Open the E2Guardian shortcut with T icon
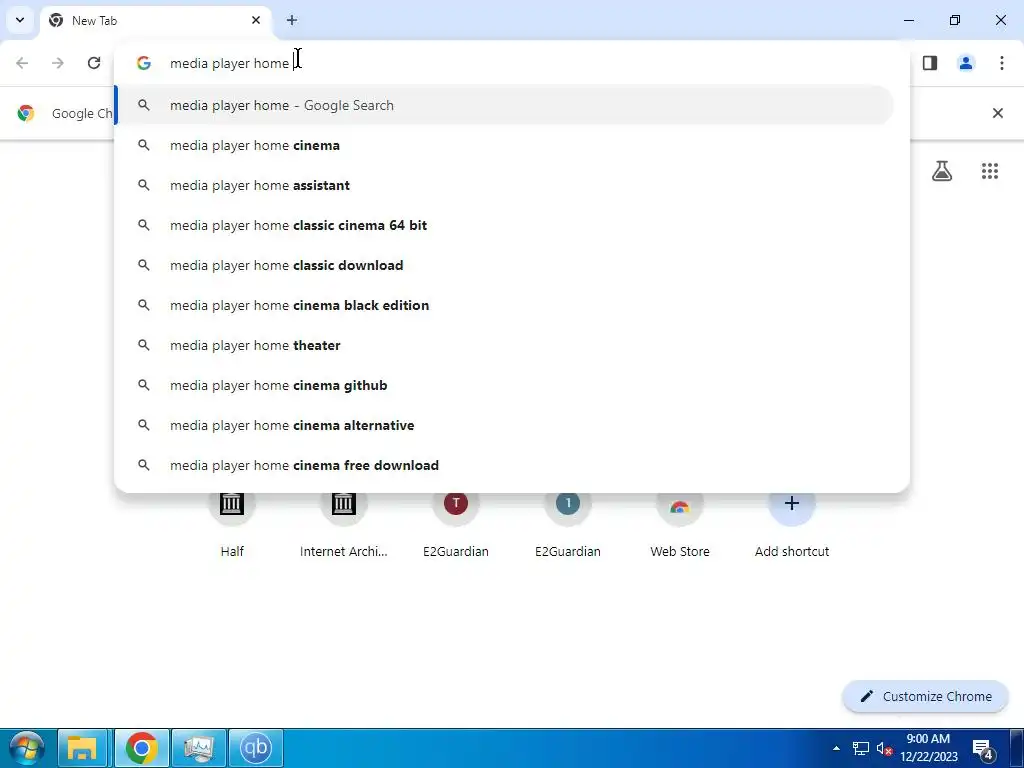This screenshot has height=768, width=1024. pos(456,524)
